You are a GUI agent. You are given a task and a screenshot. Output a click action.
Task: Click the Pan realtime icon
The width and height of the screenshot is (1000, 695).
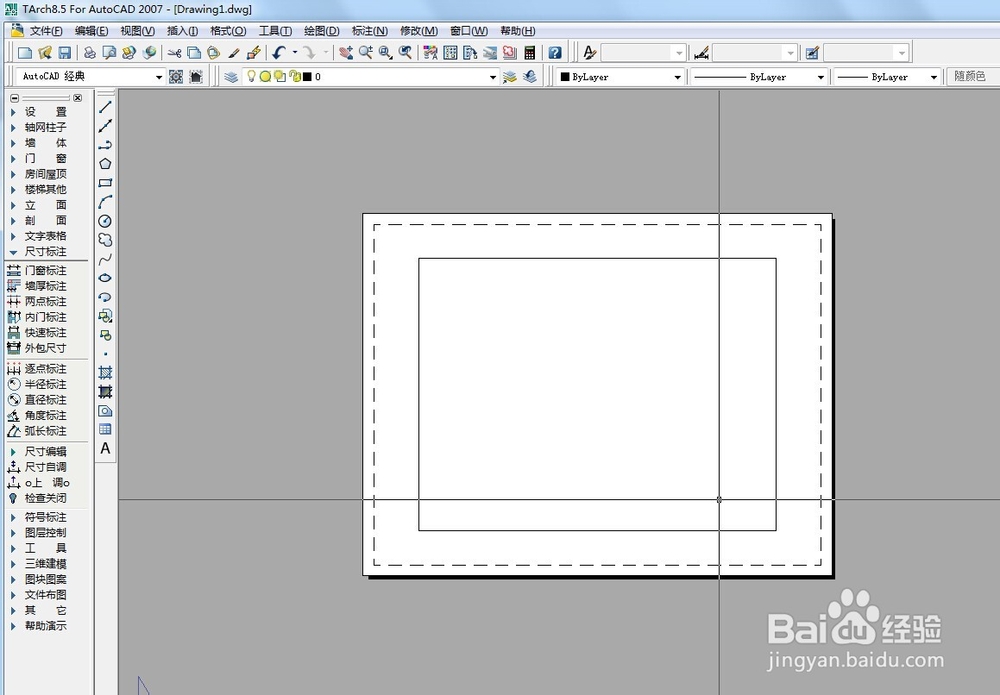(346, 52)
